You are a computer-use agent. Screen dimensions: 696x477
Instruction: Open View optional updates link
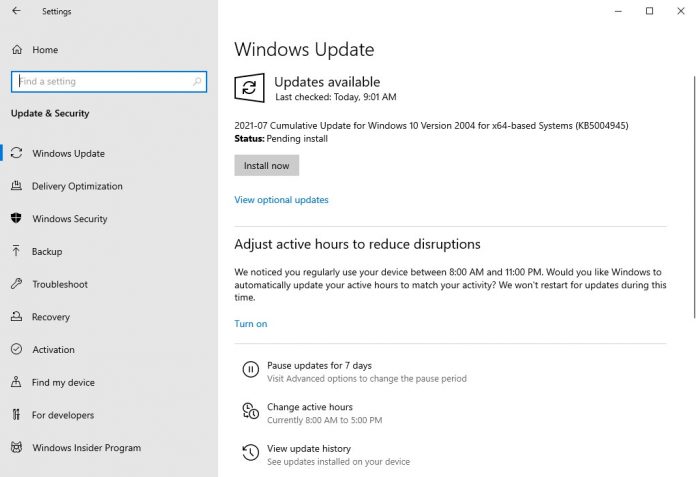(x=281, y=200)
